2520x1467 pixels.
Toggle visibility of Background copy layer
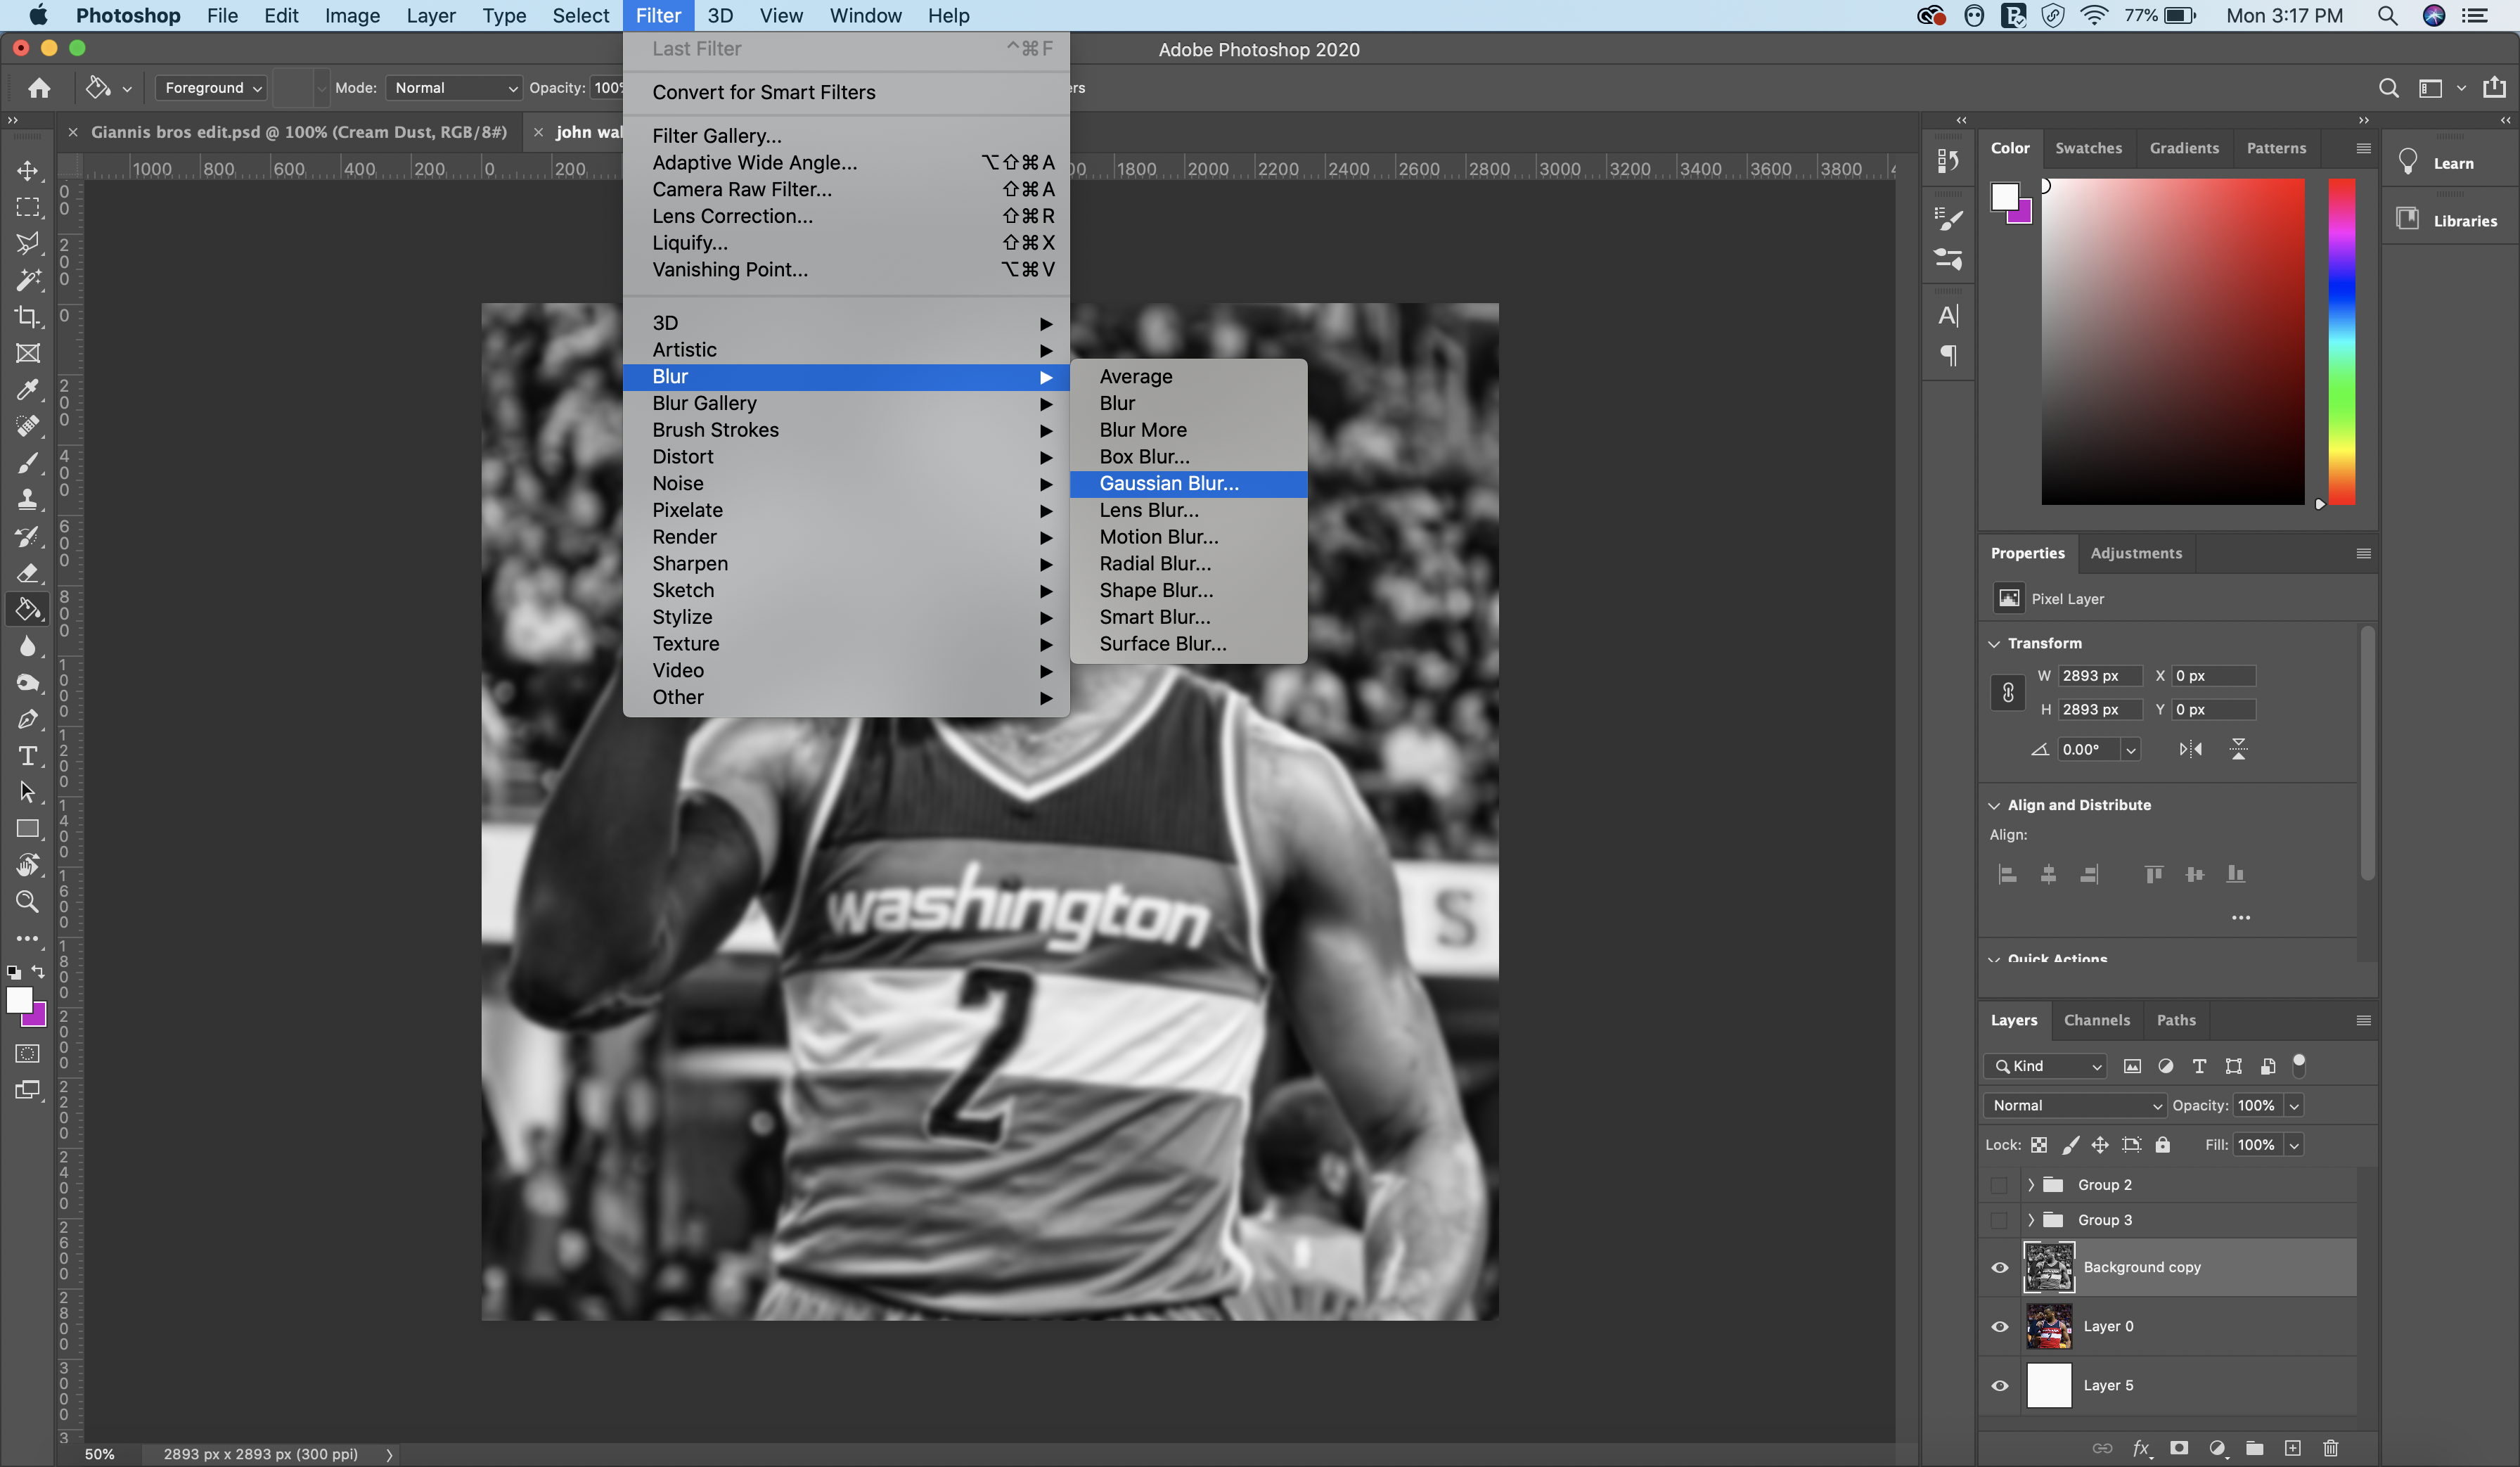coord(2000,1266)
